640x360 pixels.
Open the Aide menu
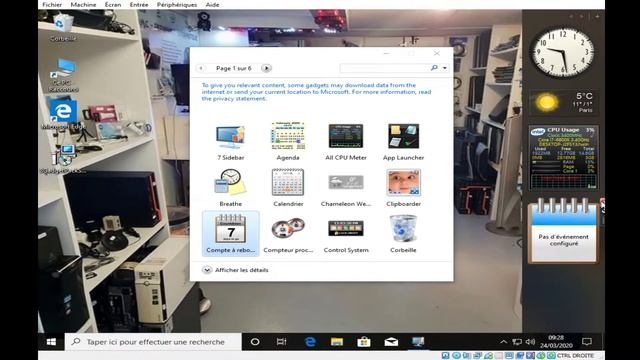(x=212, y=4)
